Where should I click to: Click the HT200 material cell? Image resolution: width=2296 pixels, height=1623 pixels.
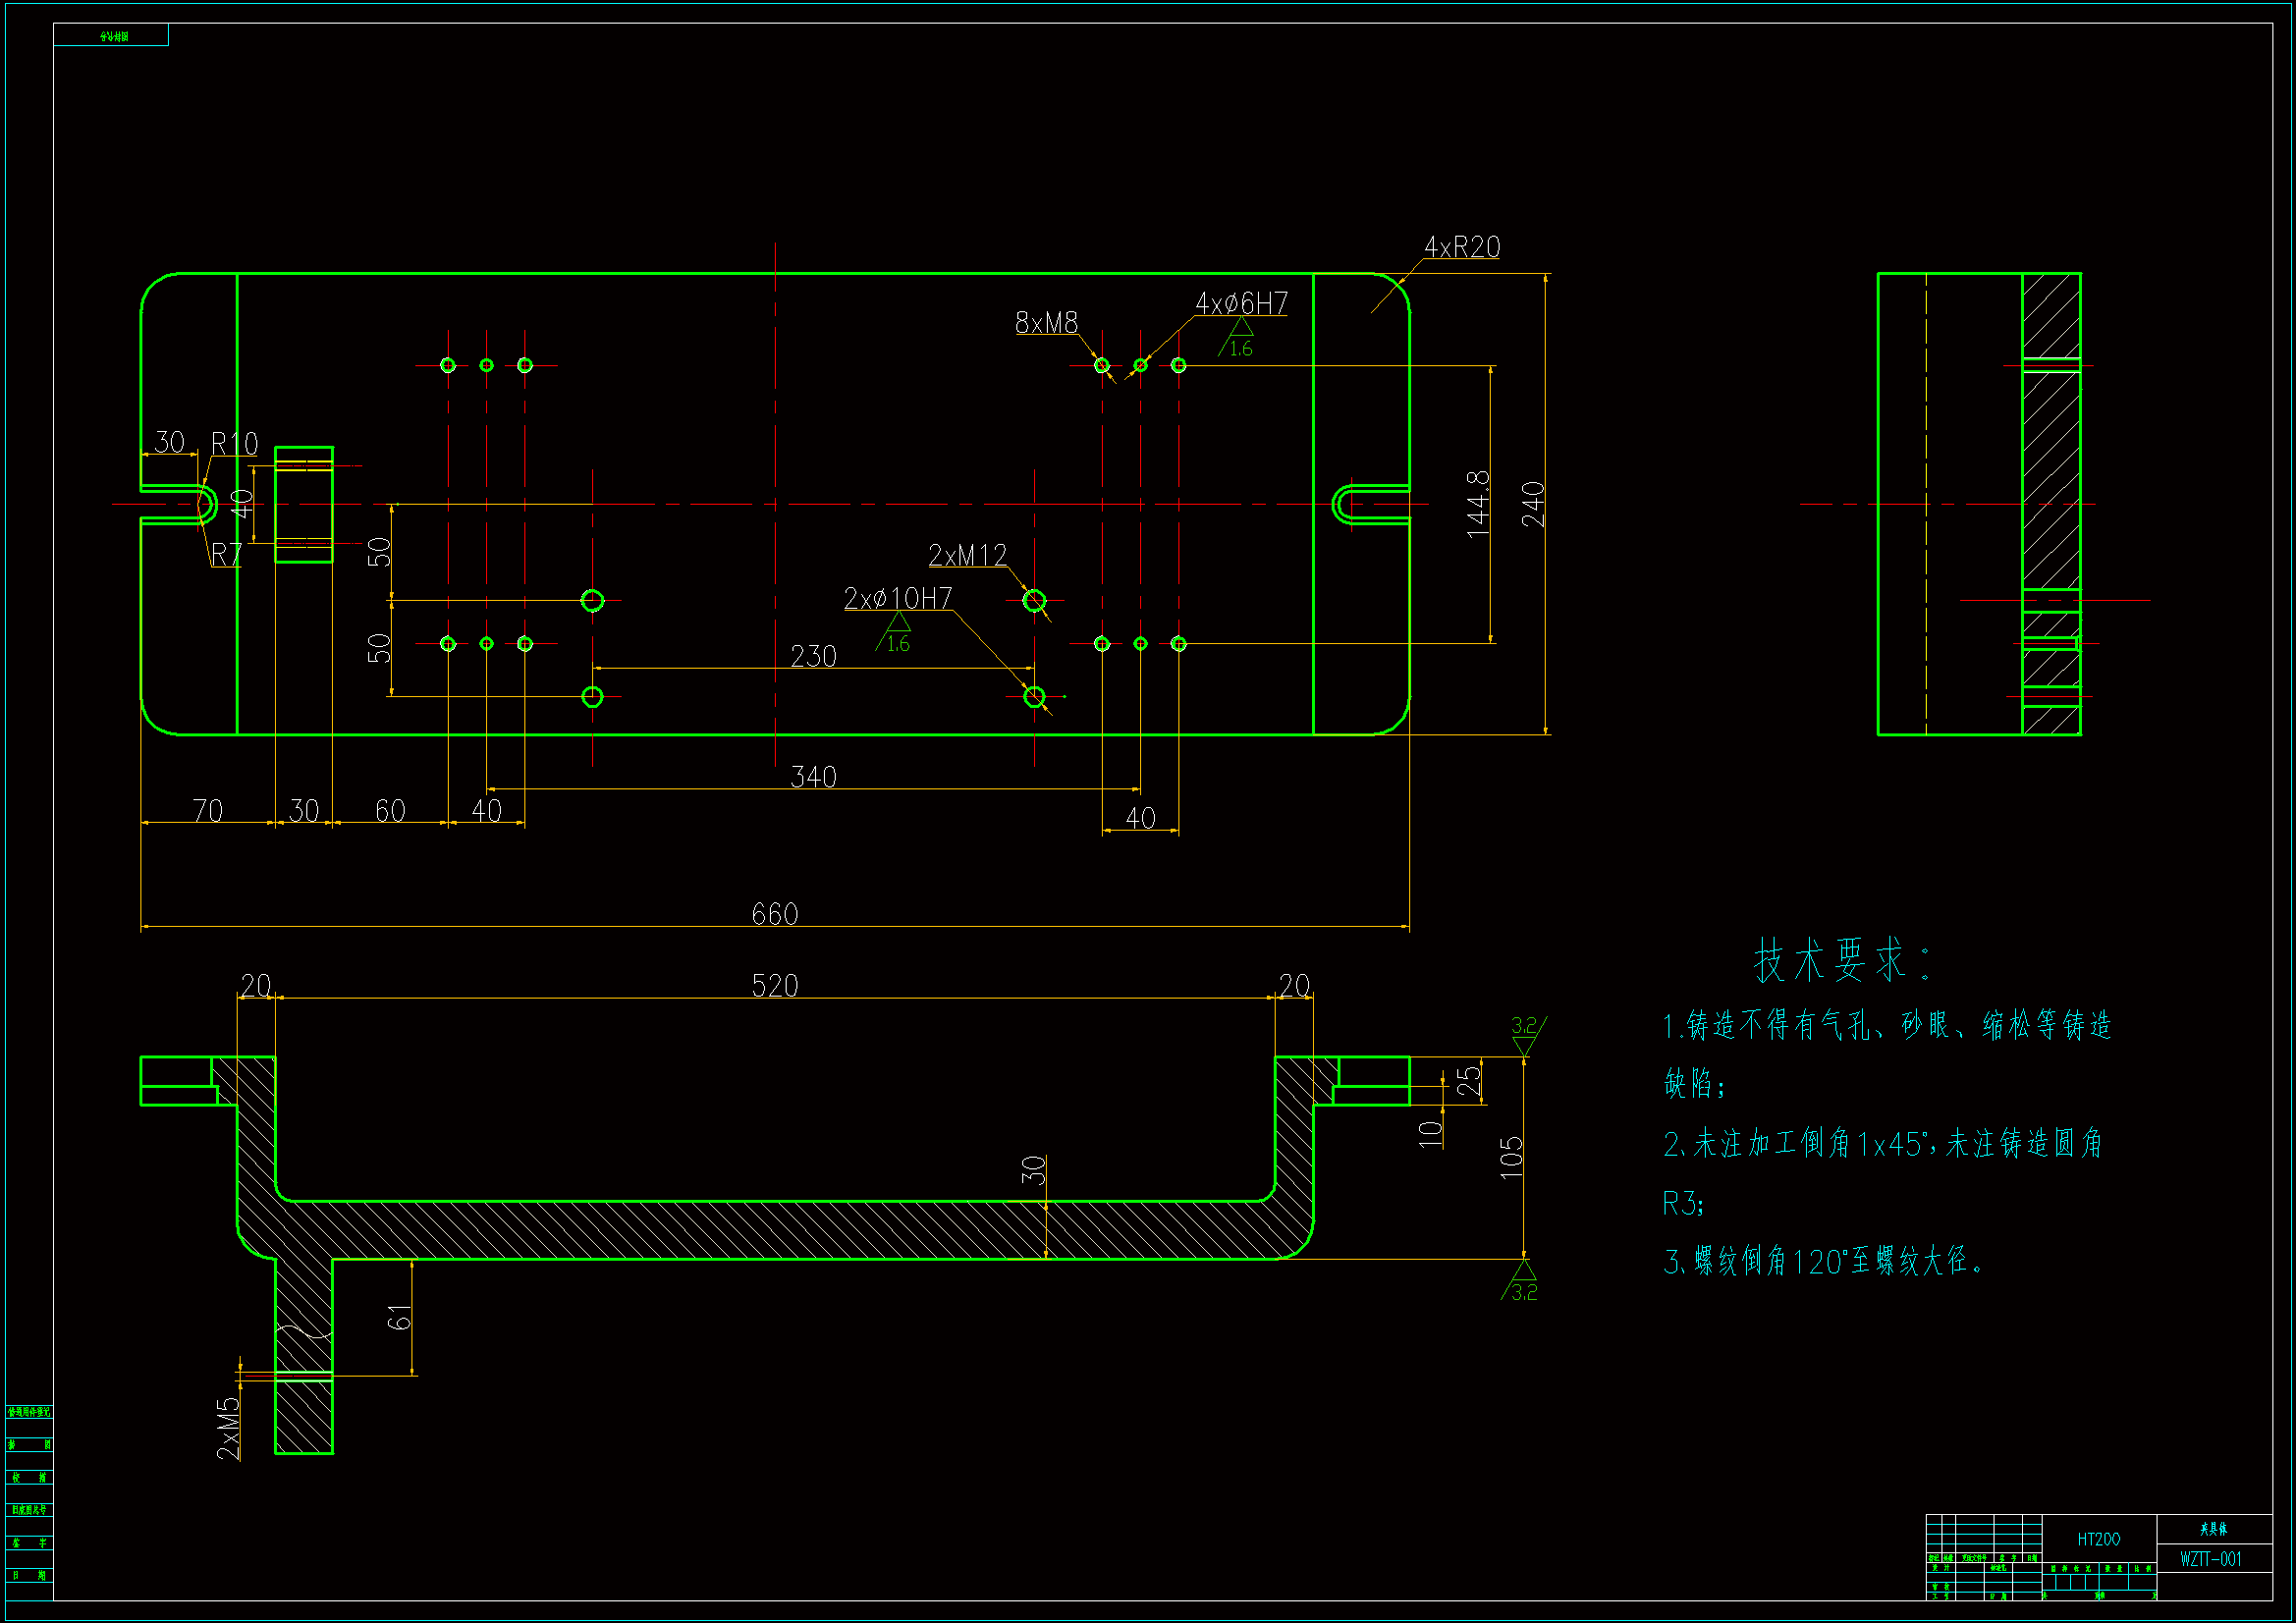pyautogui.click(x=2098, y=1539)
